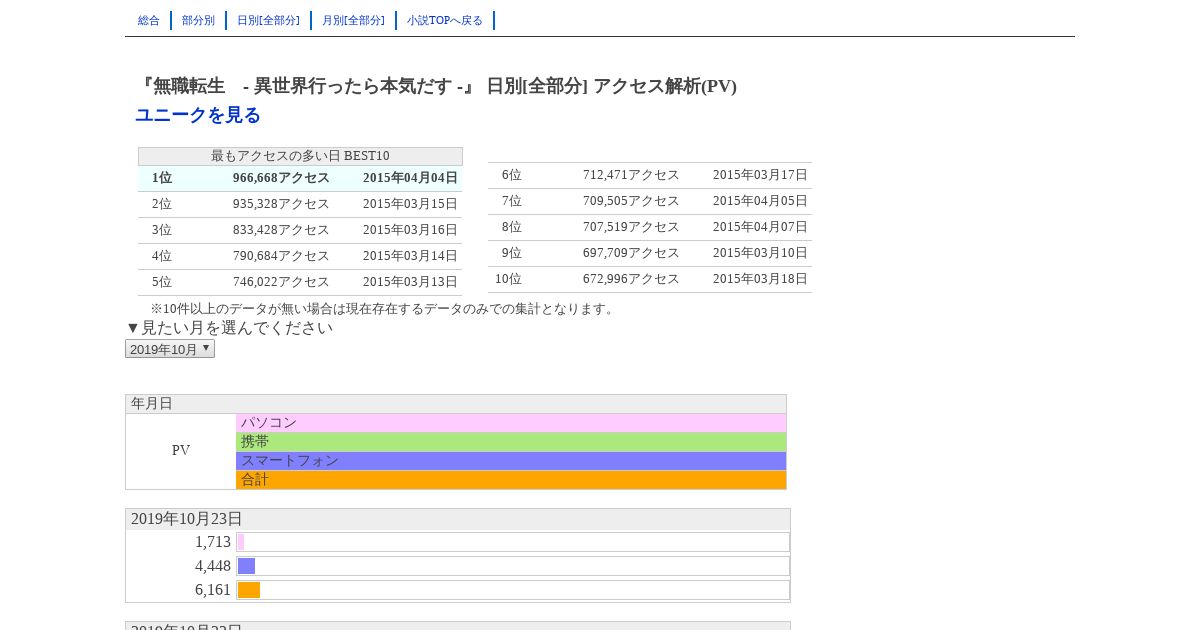Click the 合計 orange legend bar
This screenshot has height=630, width=1200.
click(x=511, y=480)
